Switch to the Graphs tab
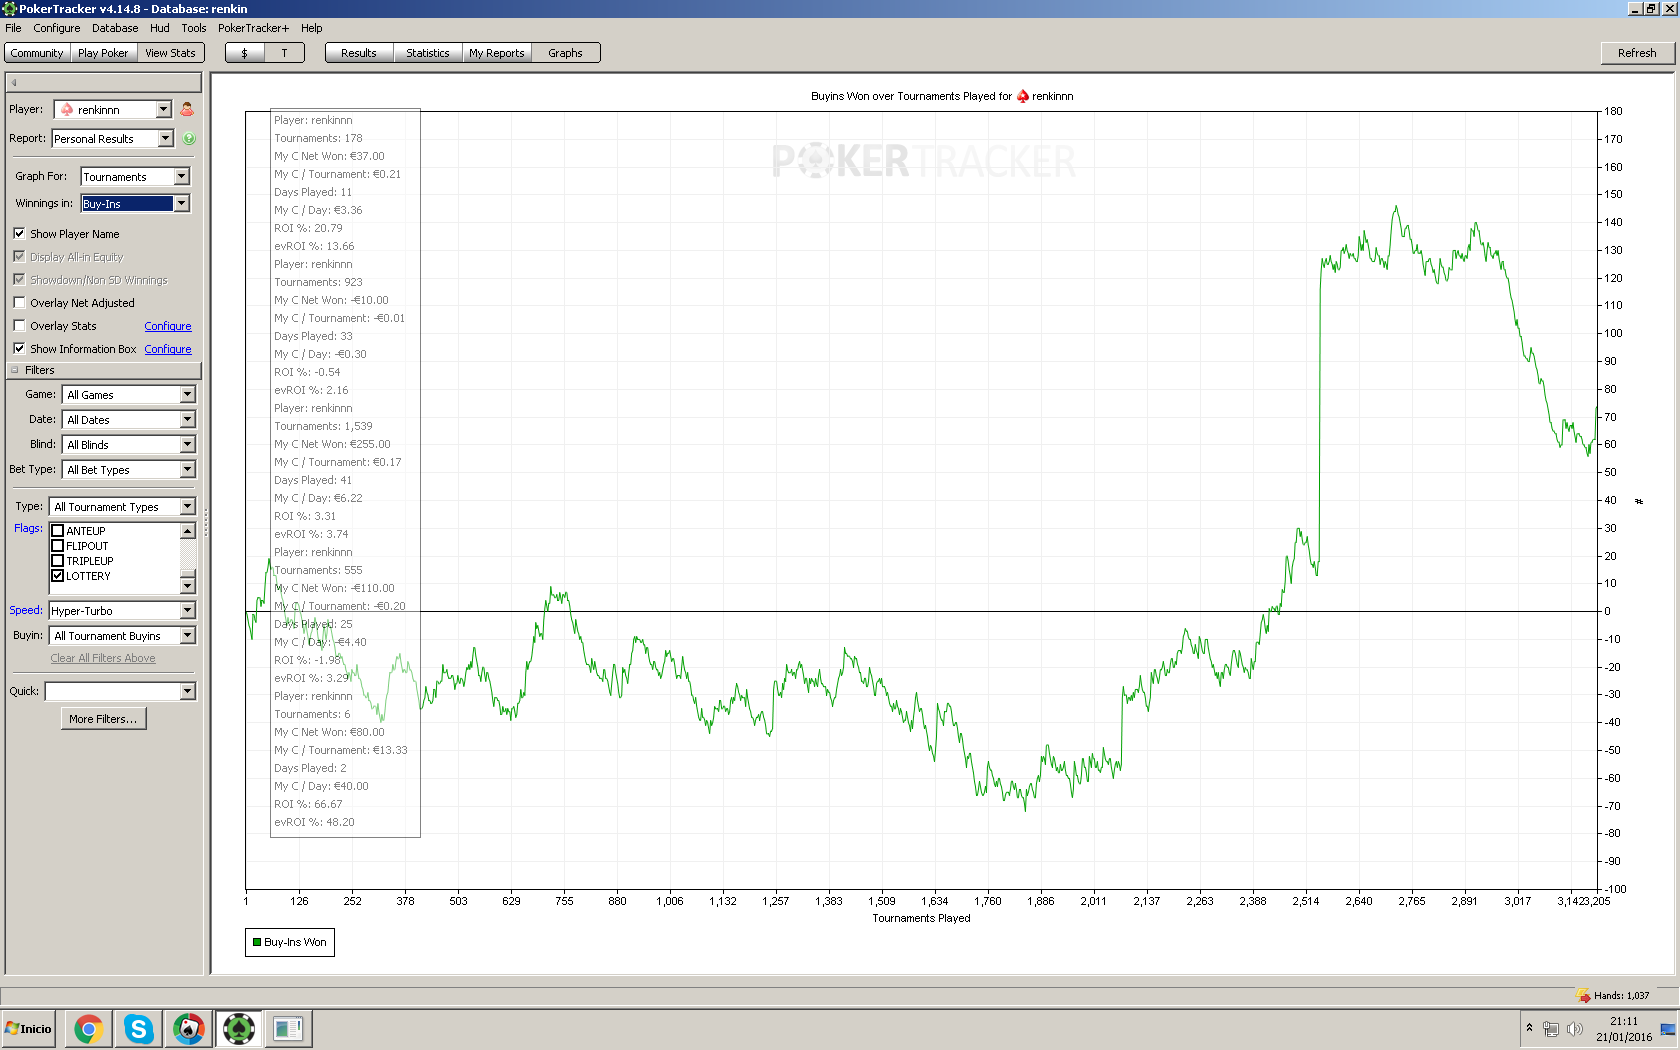The height and width of the screenshot is (1050, 1680). (x=565, y=53)
